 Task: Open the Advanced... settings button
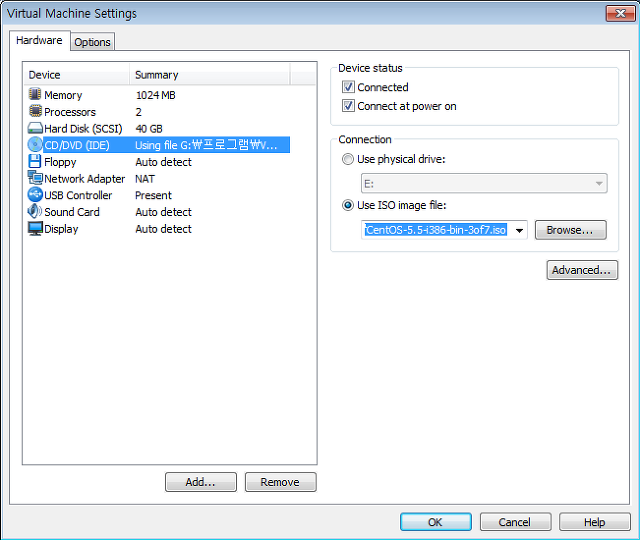coord(582,270)
